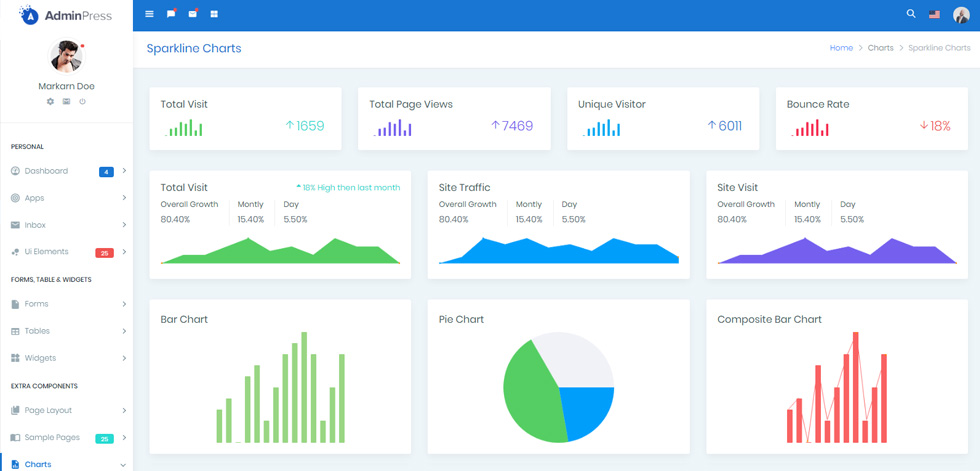
Task: Expand the Inbox menu chevron
Action: [124, 224]
